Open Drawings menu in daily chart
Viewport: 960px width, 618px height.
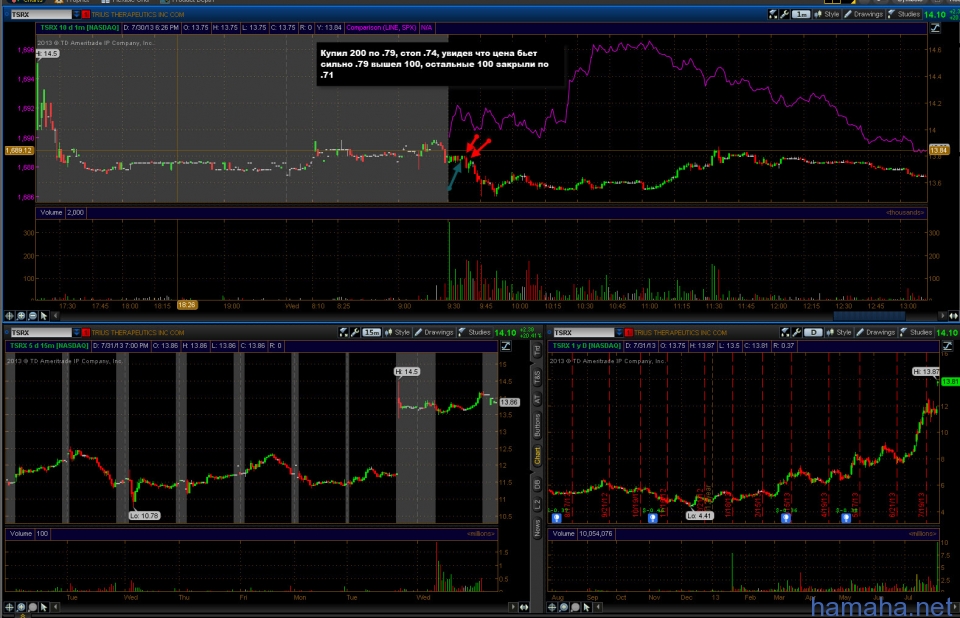click(876, 333)
